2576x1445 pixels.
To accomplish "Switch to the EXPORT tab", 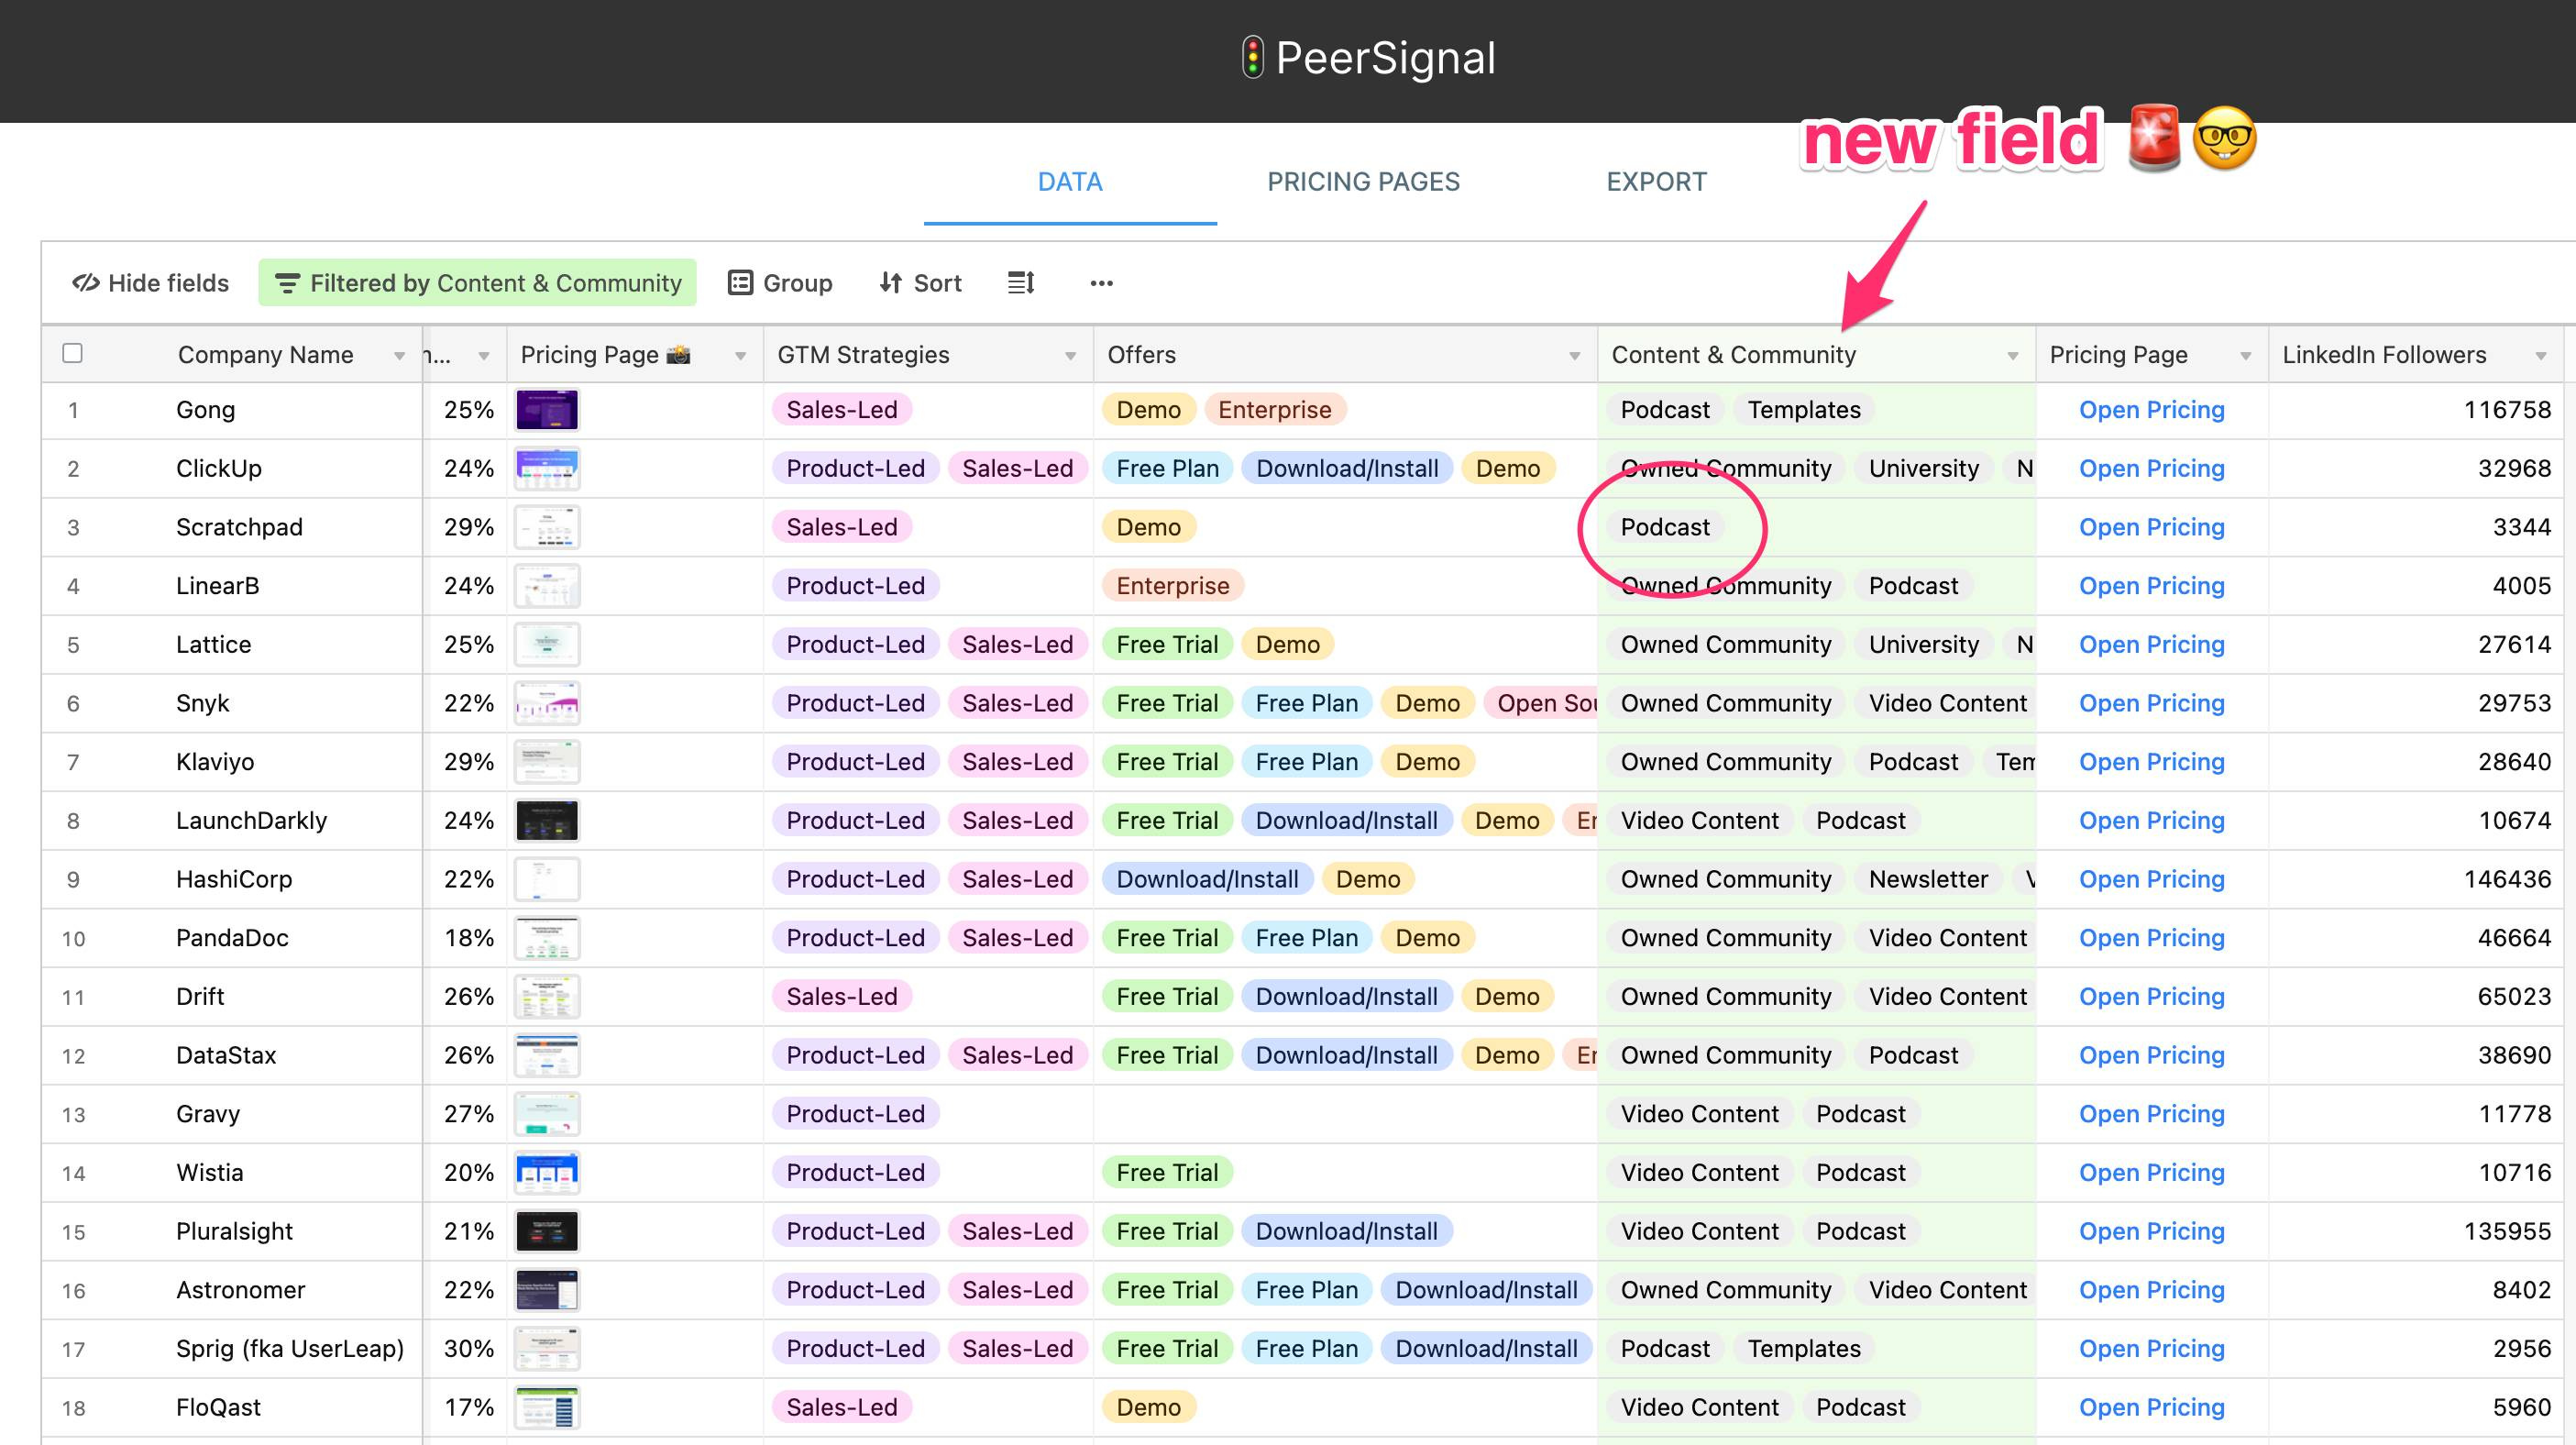I will pyautogui.click(x=1656, y=182).
